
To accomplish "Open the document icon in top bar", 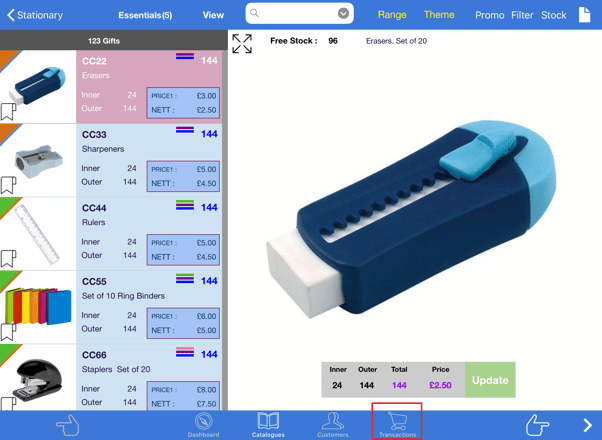I will pos(585,15).
